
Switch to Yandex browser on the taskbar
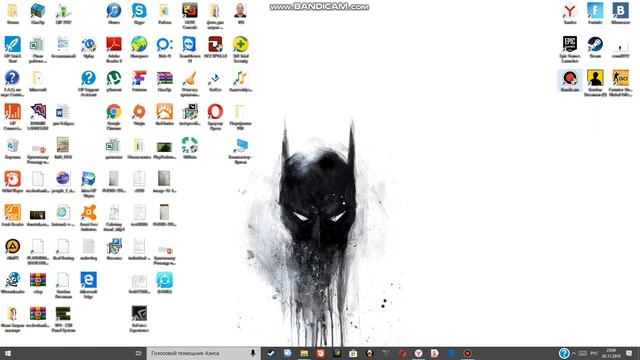tap(418, 353)
